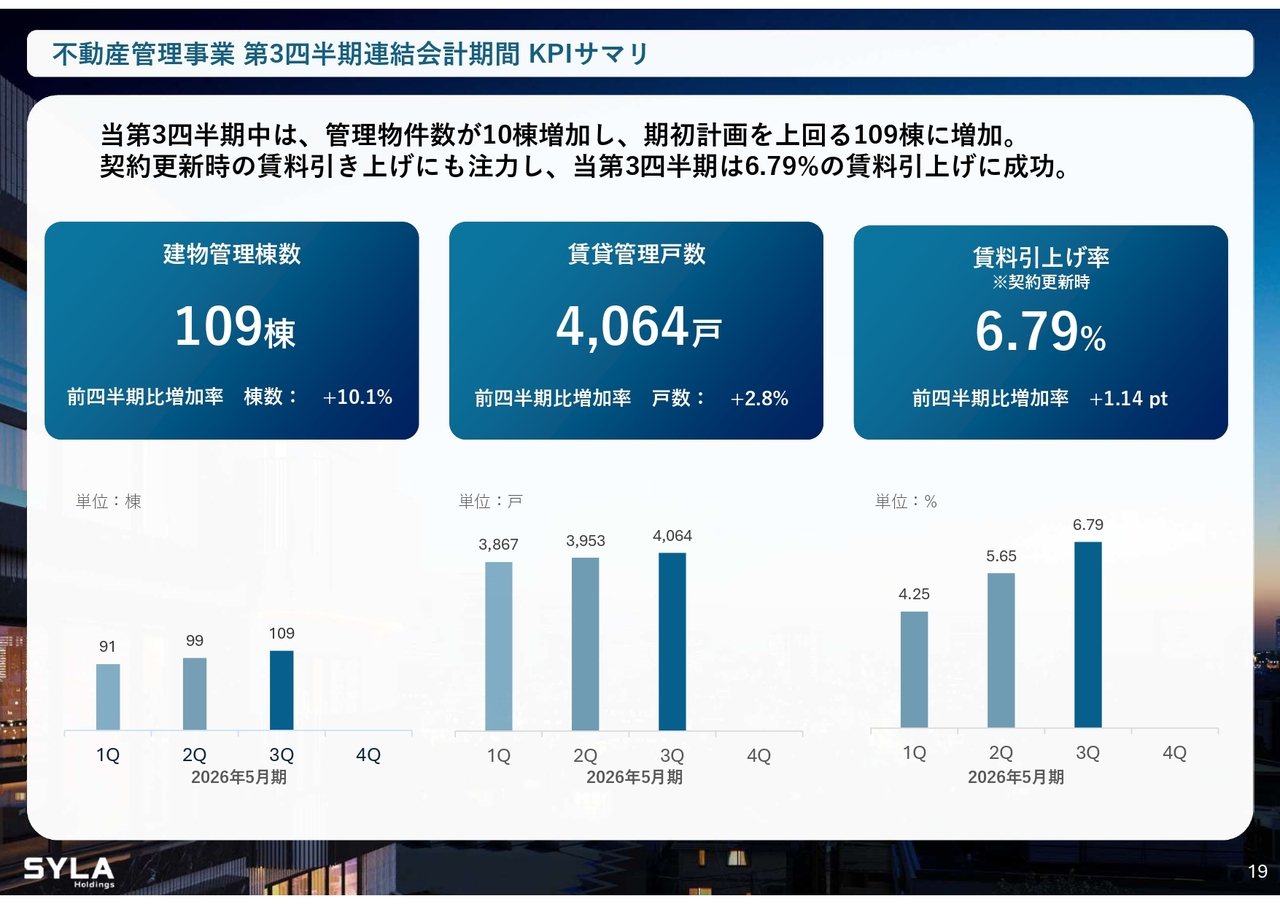The height and width of the screenshot is (904, 1280).
Task: Select the 1Q bar labeled 91
Action: pyautogui.click(x=108, y=696)
